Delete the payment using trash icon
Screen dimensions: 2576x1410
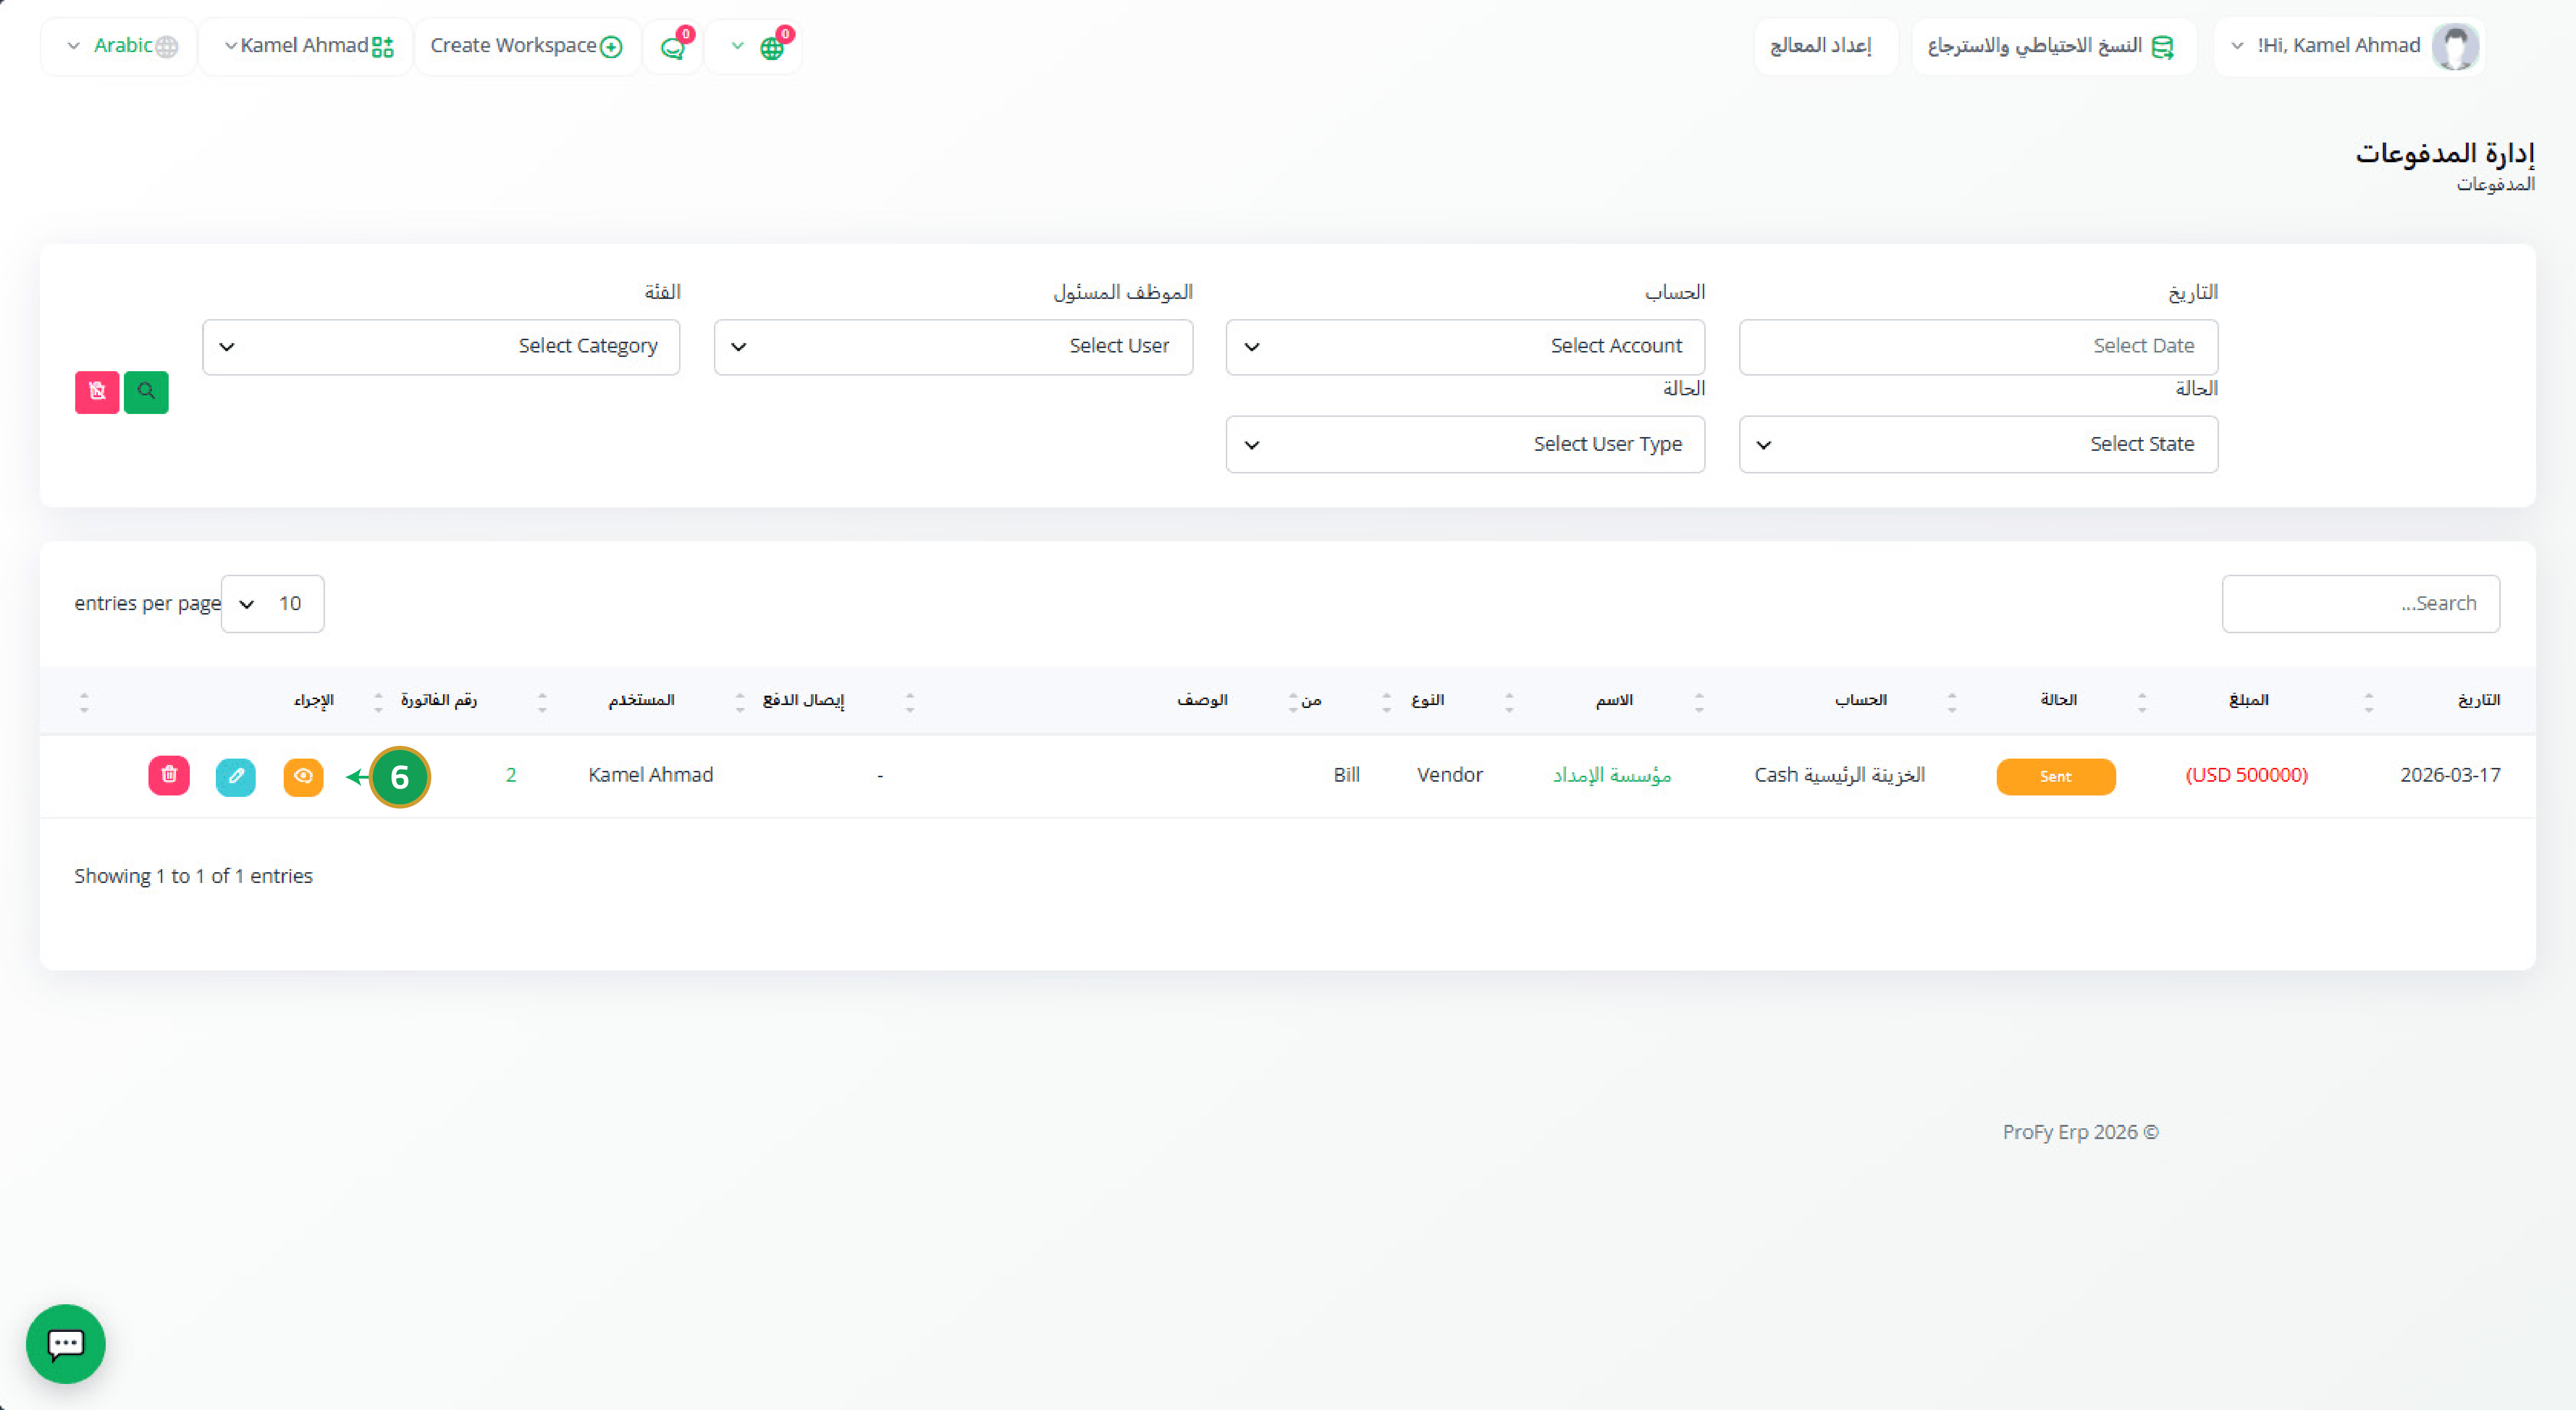pyautogui.click(x=169, y=775)
